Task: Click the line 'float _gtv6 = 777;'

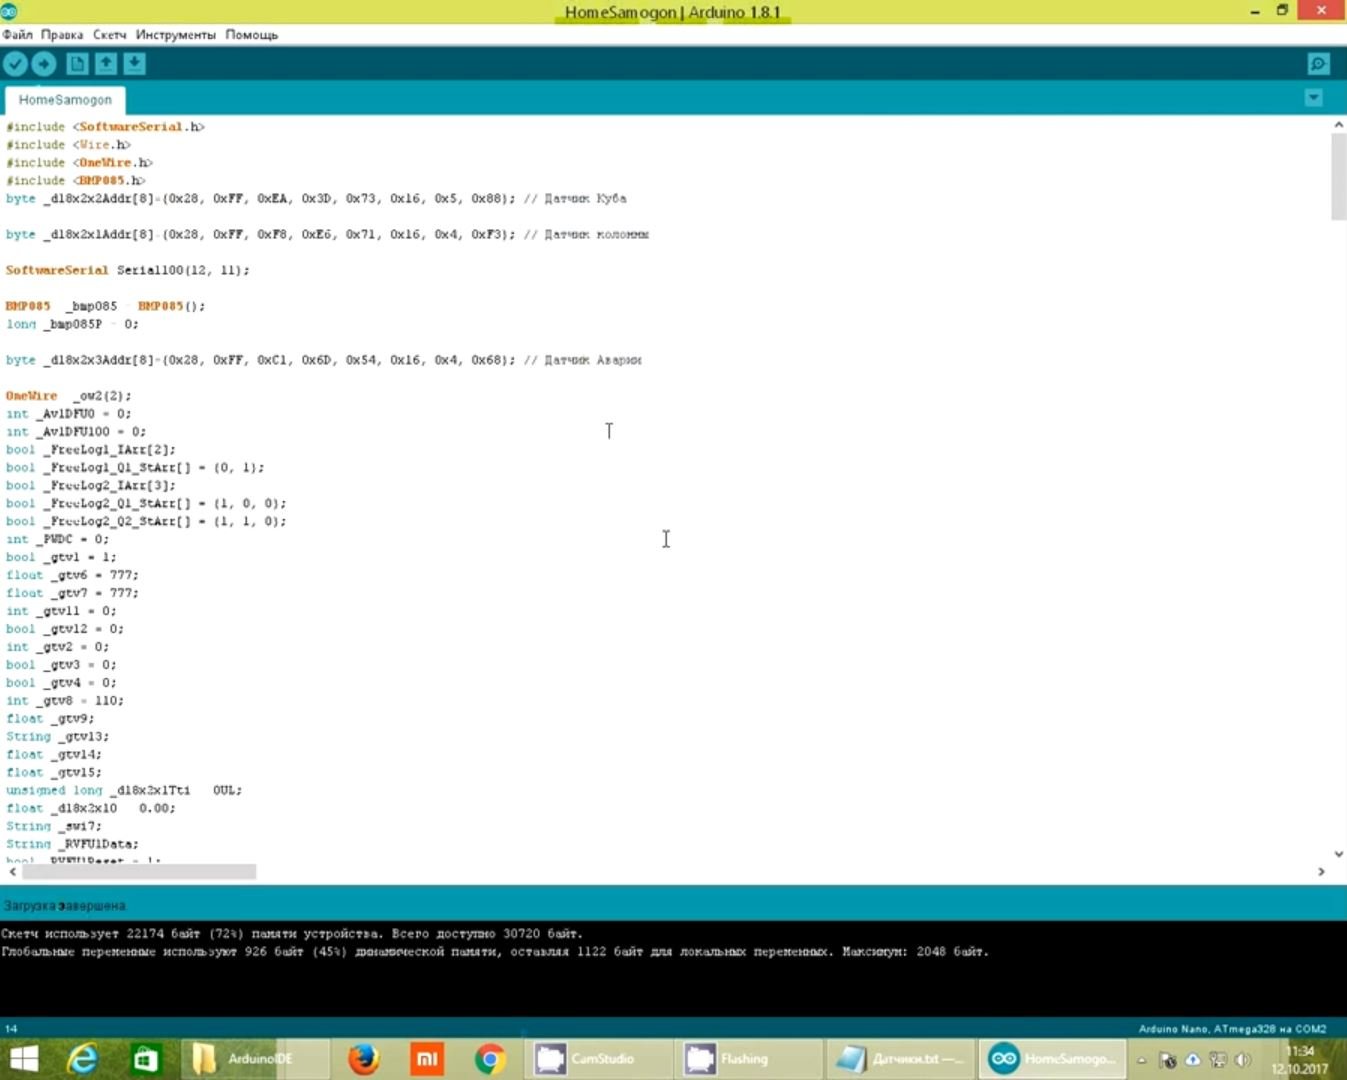Action: click(72, 575)
